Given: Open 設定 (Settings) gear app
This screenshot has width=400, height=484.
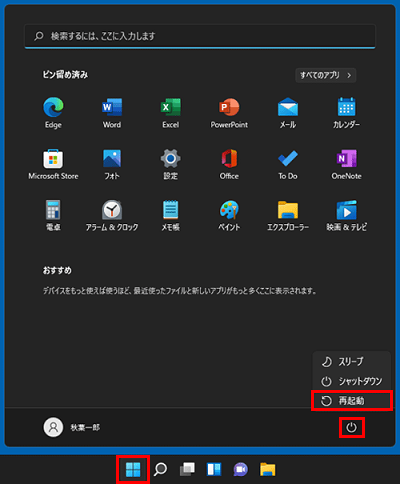Looking at the screenshot, I should [x=171, y=164].
